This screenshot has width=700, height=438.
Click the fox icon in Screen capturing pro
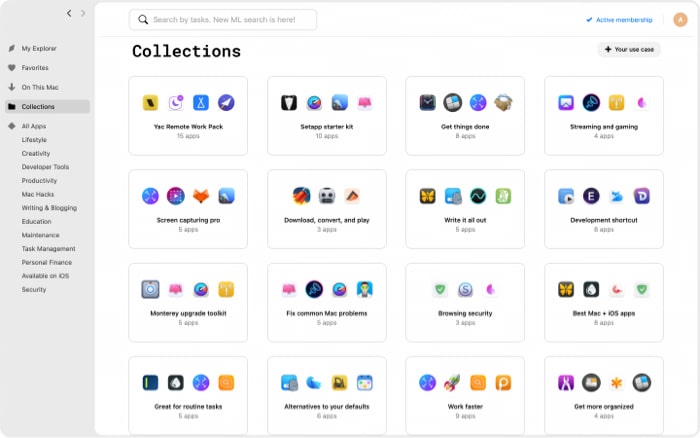pyautogui.click(x=201, y=196)
